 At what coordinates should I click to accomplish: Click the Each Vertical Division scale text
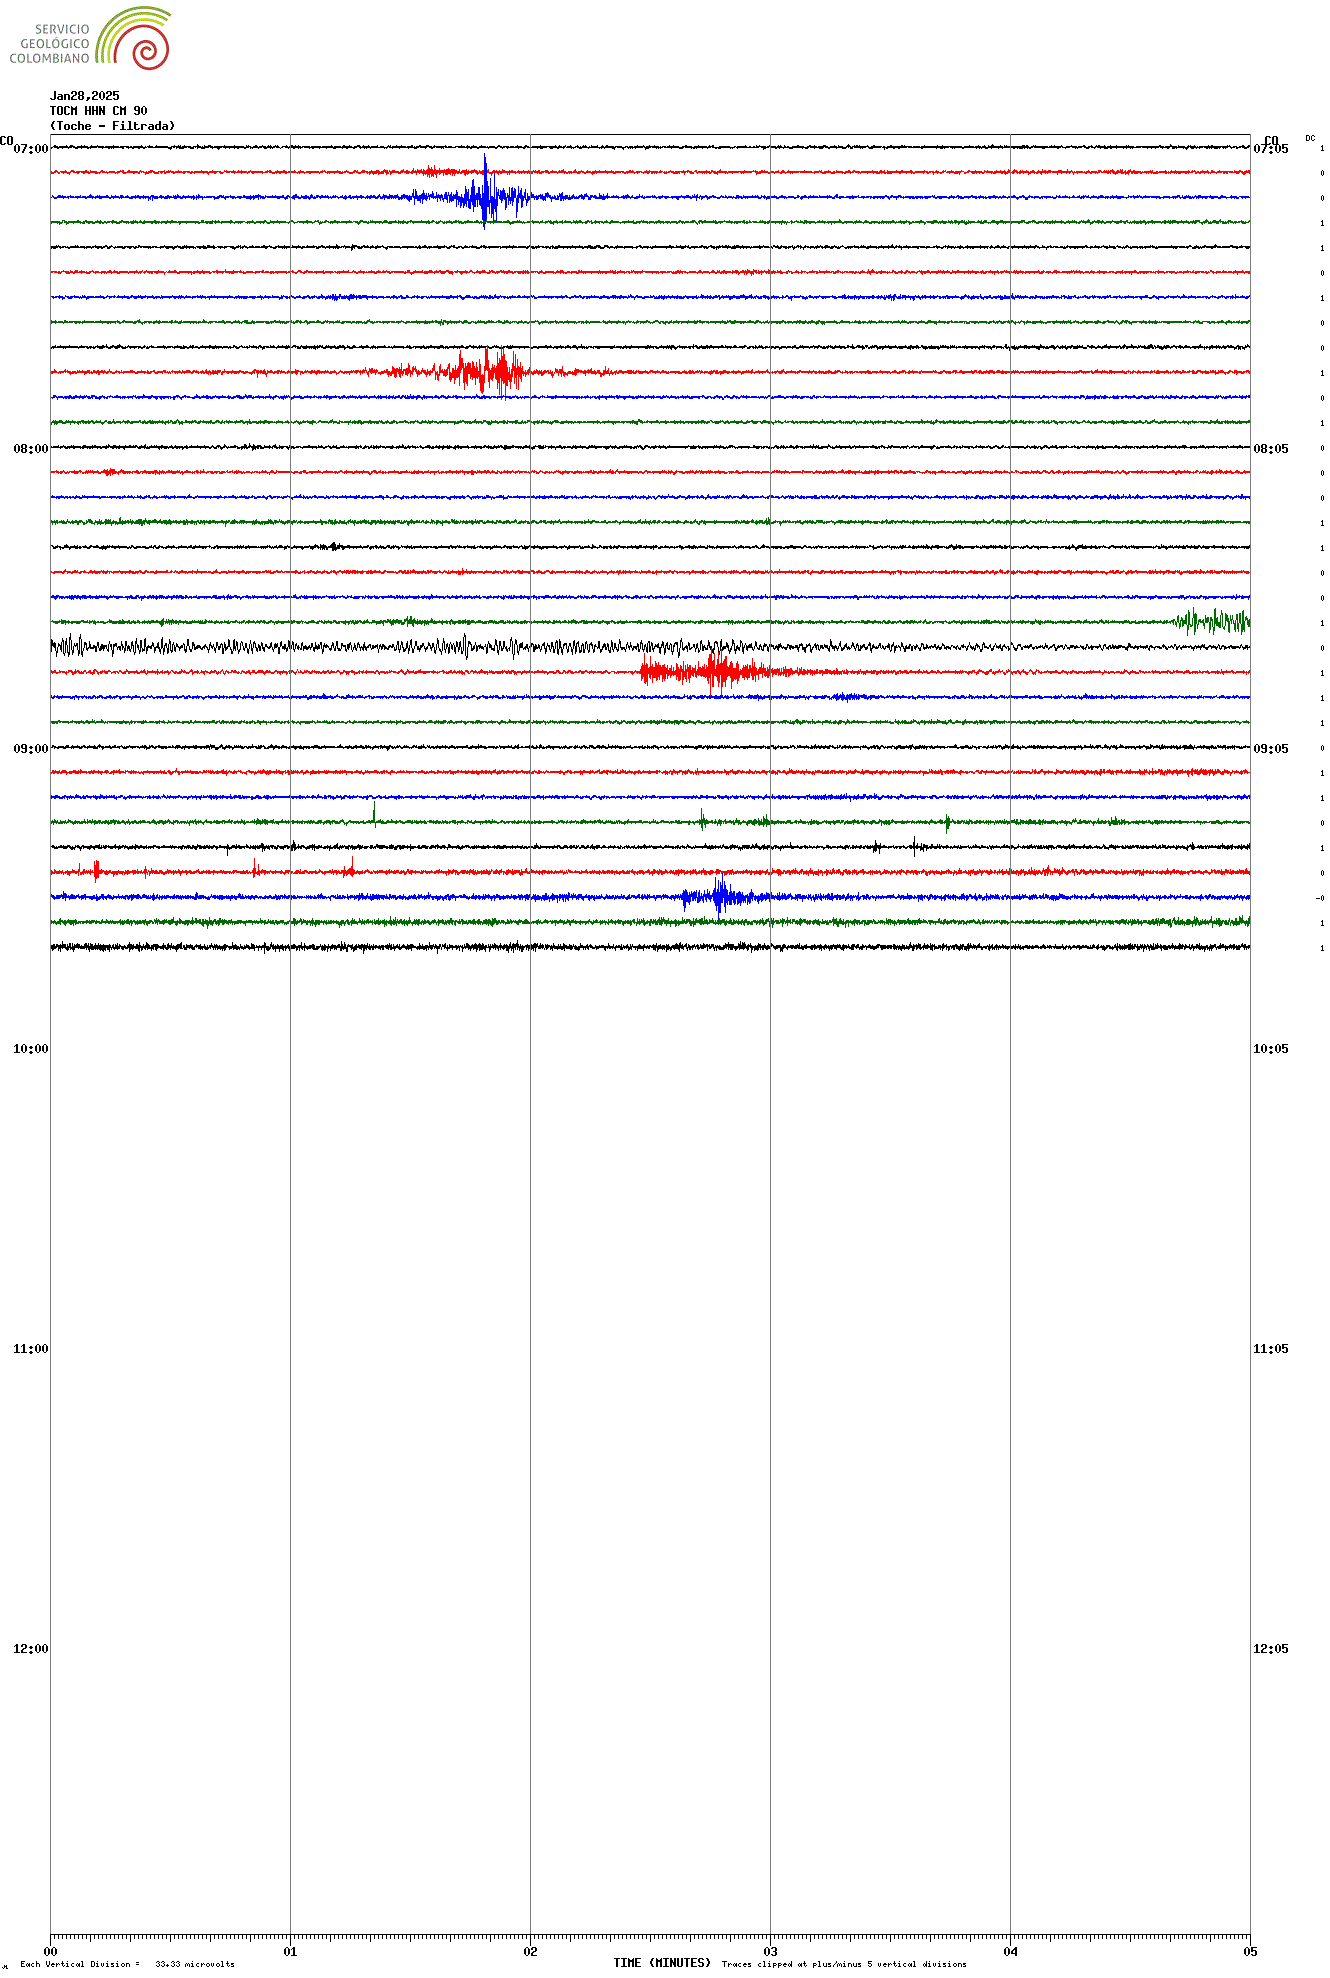click(x=127, y=1964)
